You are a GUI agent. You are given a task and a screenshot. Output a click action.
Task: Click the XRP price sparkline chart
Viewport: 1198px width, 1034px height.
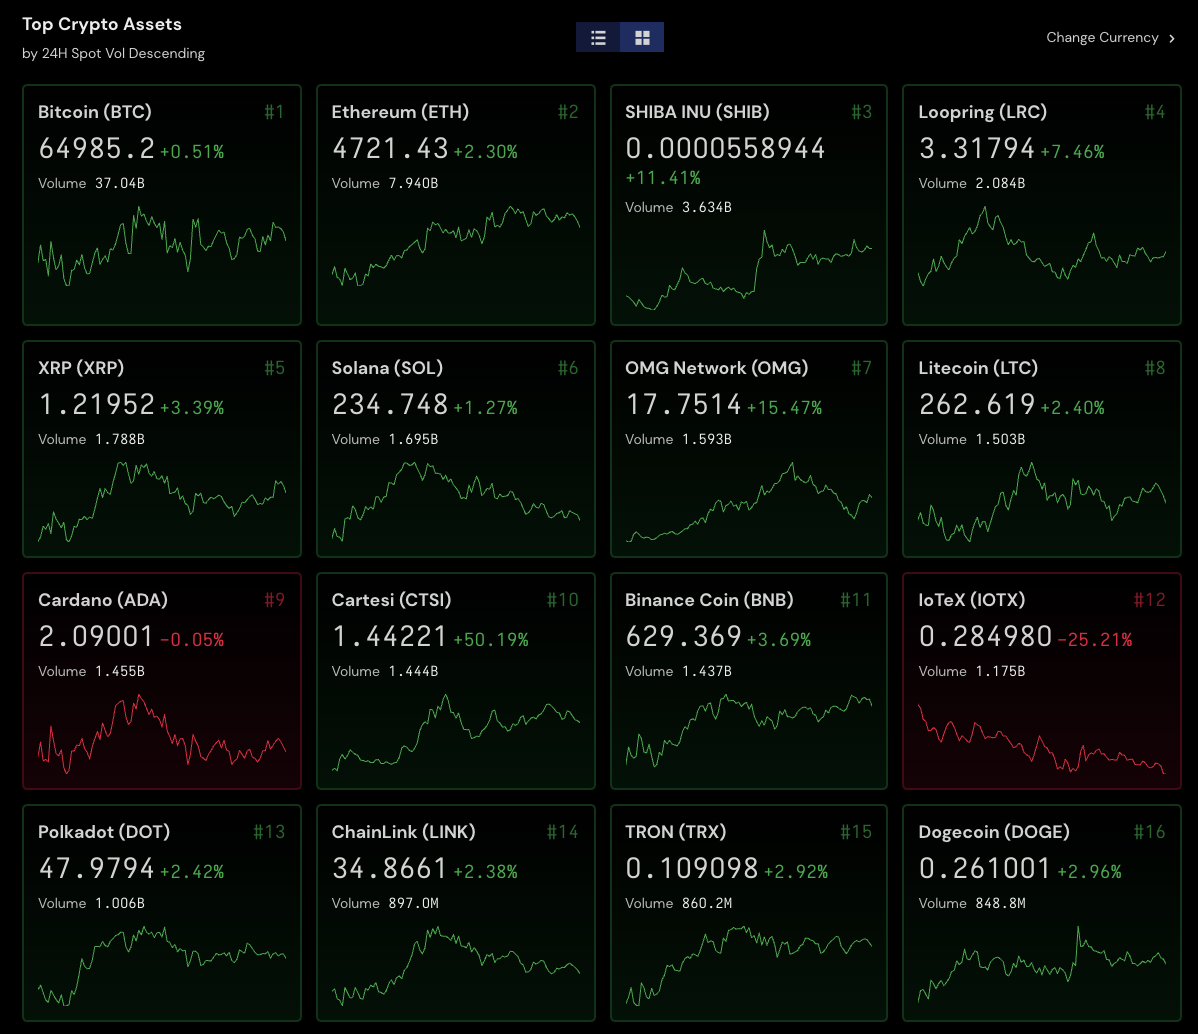pos(162,502)
